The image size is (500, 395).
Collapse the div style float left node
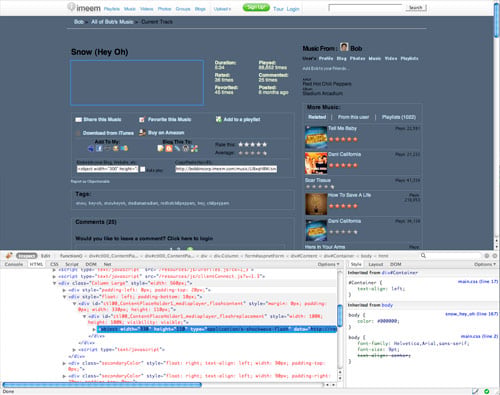(x=64, y=297)
